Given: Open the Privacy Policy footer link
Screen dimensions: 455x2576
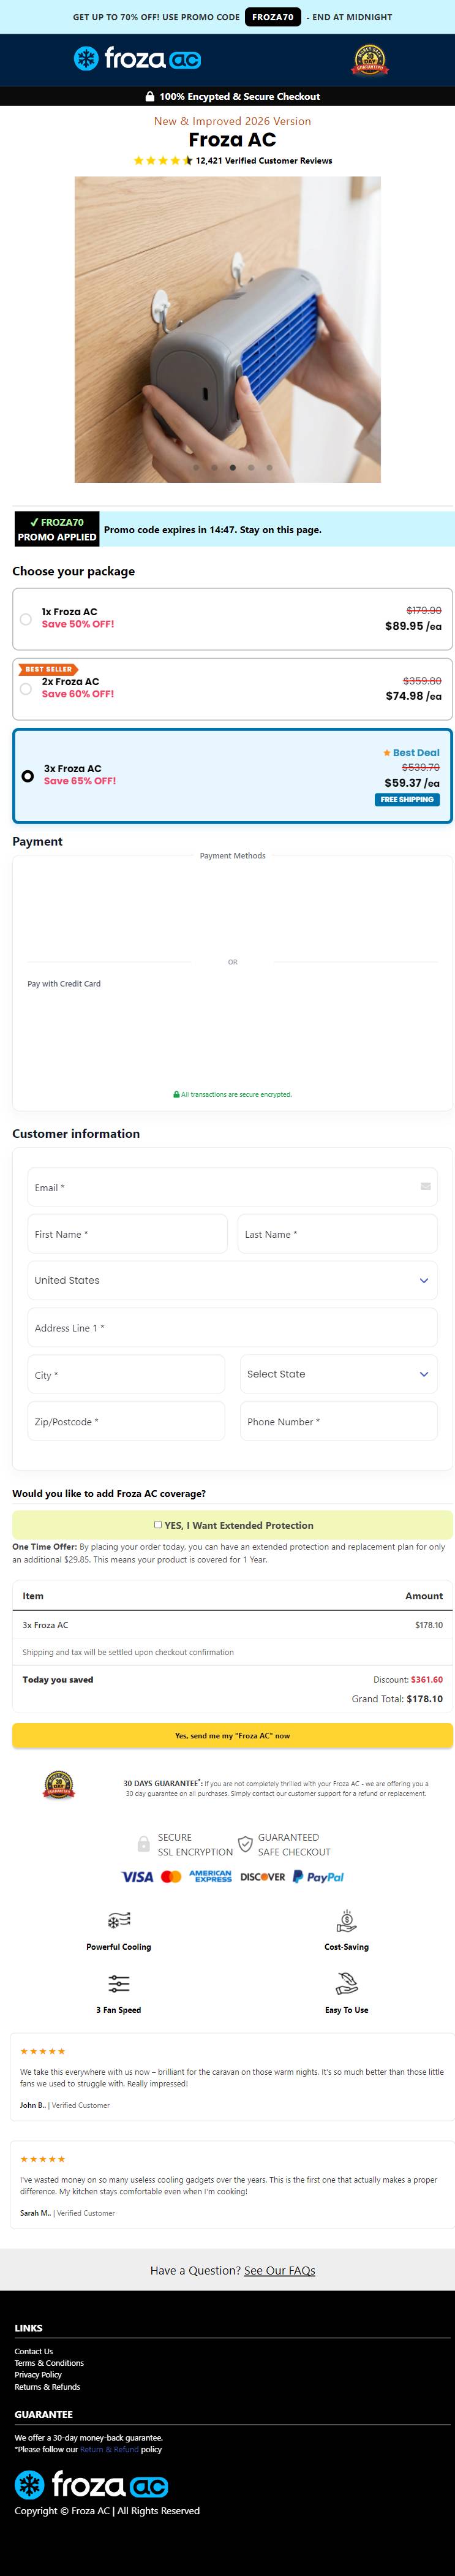Looking at the screenshot, I should 38,2374.
